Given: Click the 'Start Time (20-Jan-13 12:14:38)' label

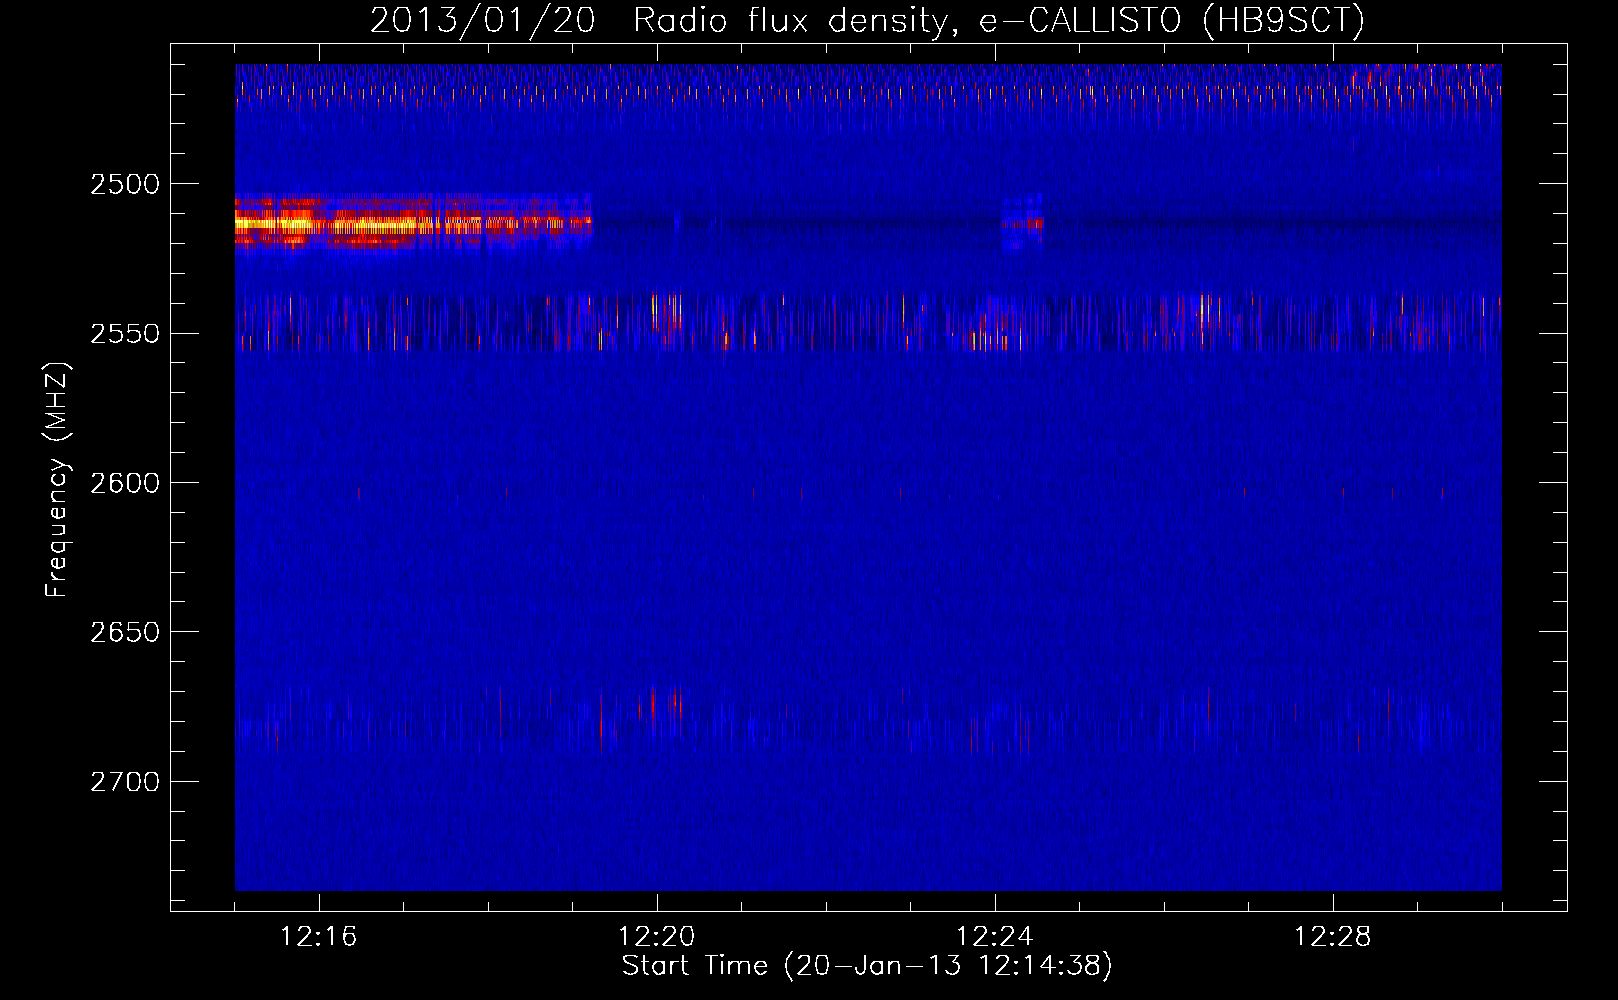Looking at the screenshot, I should point(867,966).
